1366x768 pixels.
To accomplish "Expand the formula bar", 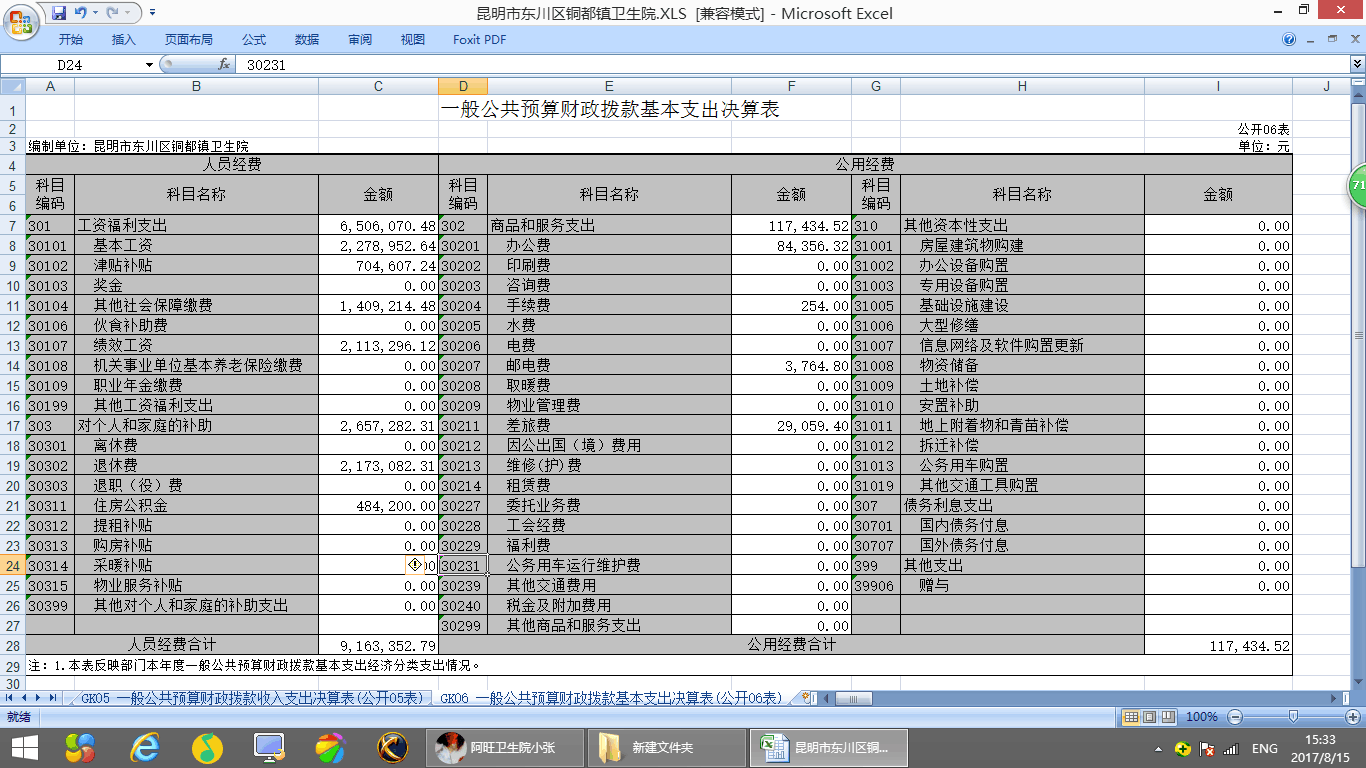I will pyautogui.click(x=1357, y=64).
